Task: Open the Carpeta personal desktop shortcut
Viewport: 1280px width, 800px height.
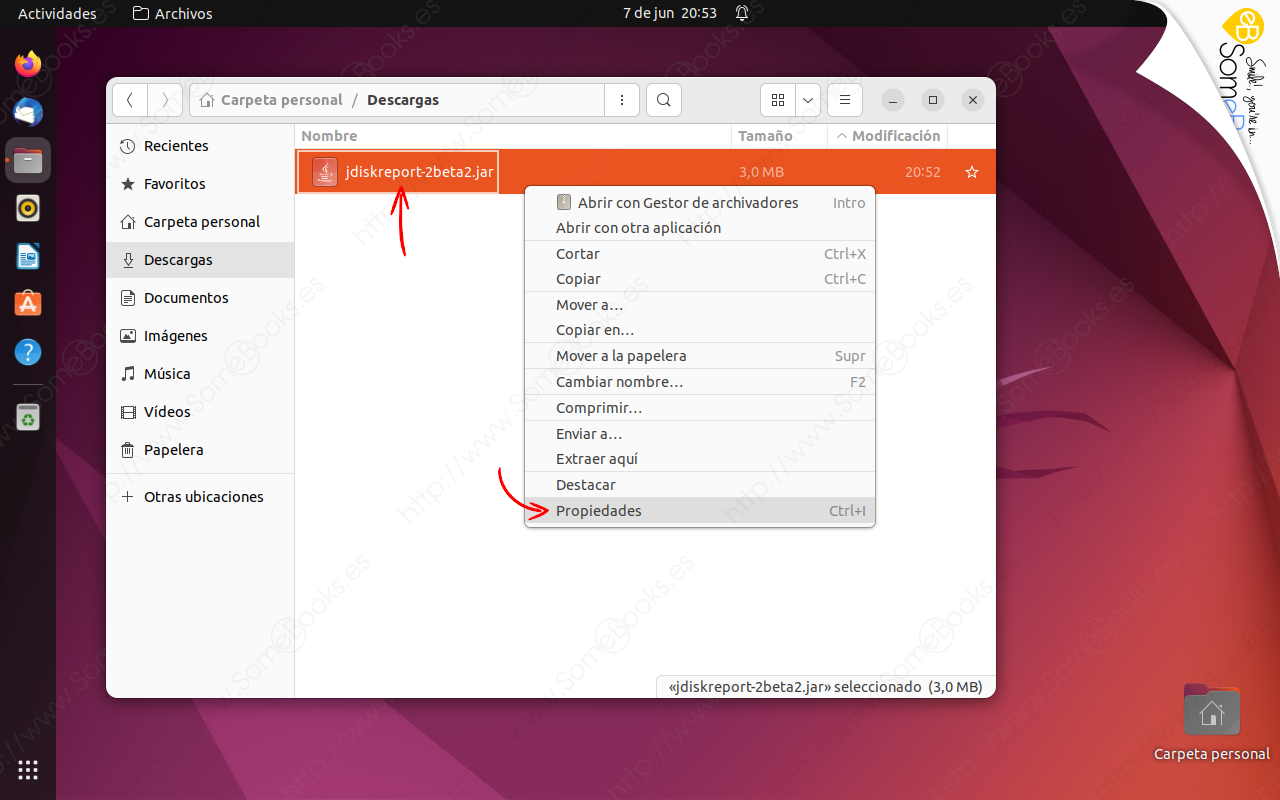Action: point(1211,710)
